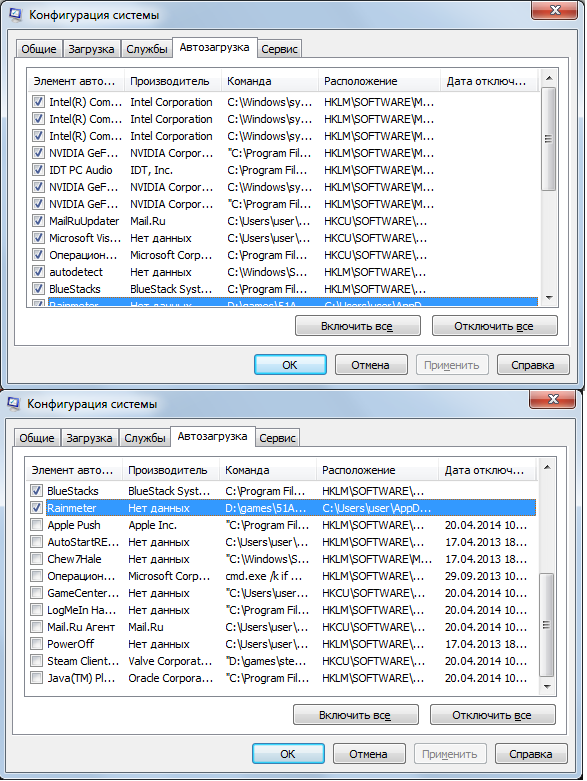Select Автозагрузка tab in lower window

point(213,436)
